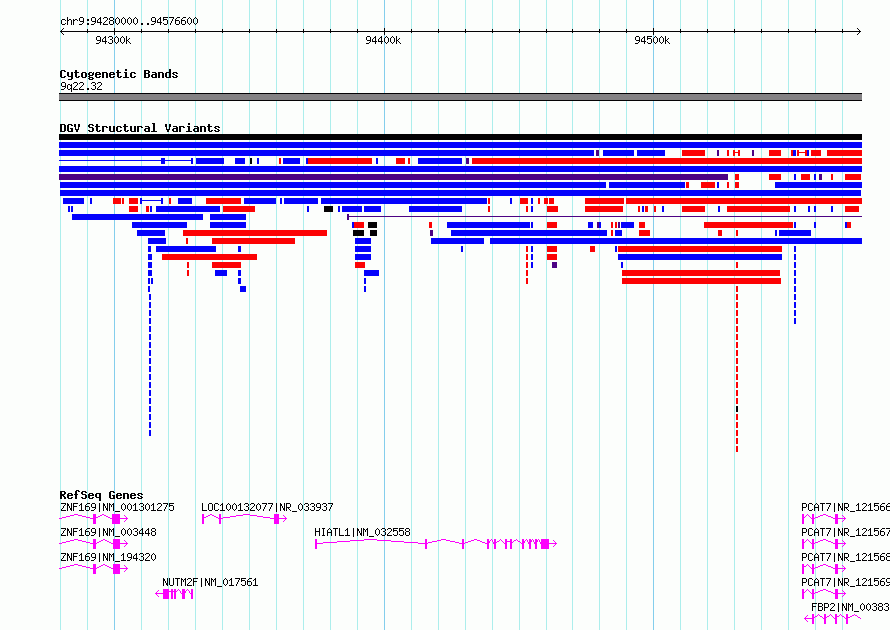The image size is (890, 630).
Task: Select the gene glyph under ZNF169|NM_194320
Action: [94, 569]
